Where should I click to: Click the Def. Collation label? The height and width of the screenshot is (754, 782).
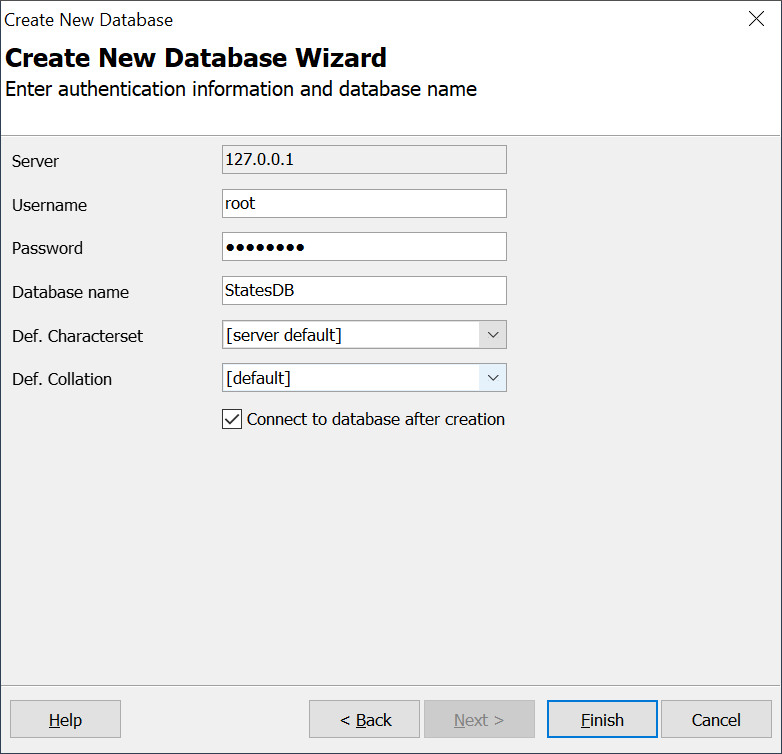62,379
